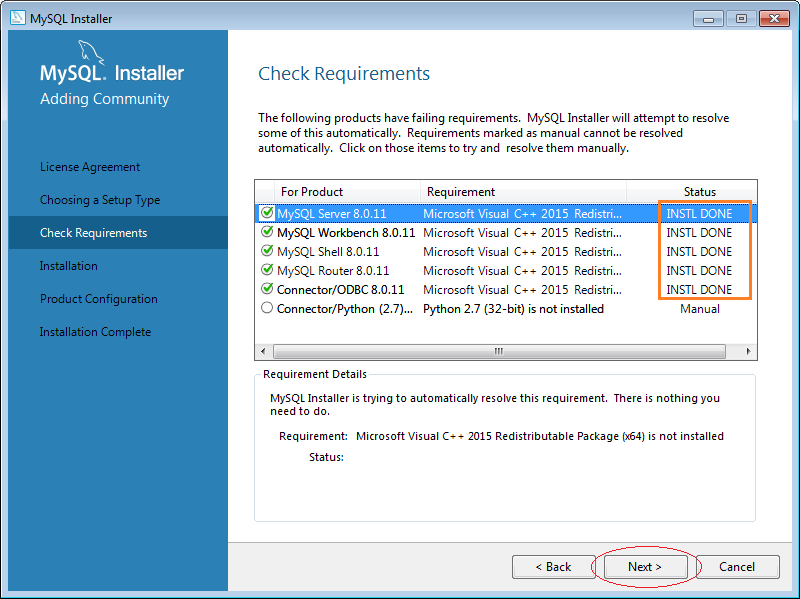Open Choosing a Setup Type step
Image resolution: width=800 pixels, height=599 pixels.
(x=100, y=200)
